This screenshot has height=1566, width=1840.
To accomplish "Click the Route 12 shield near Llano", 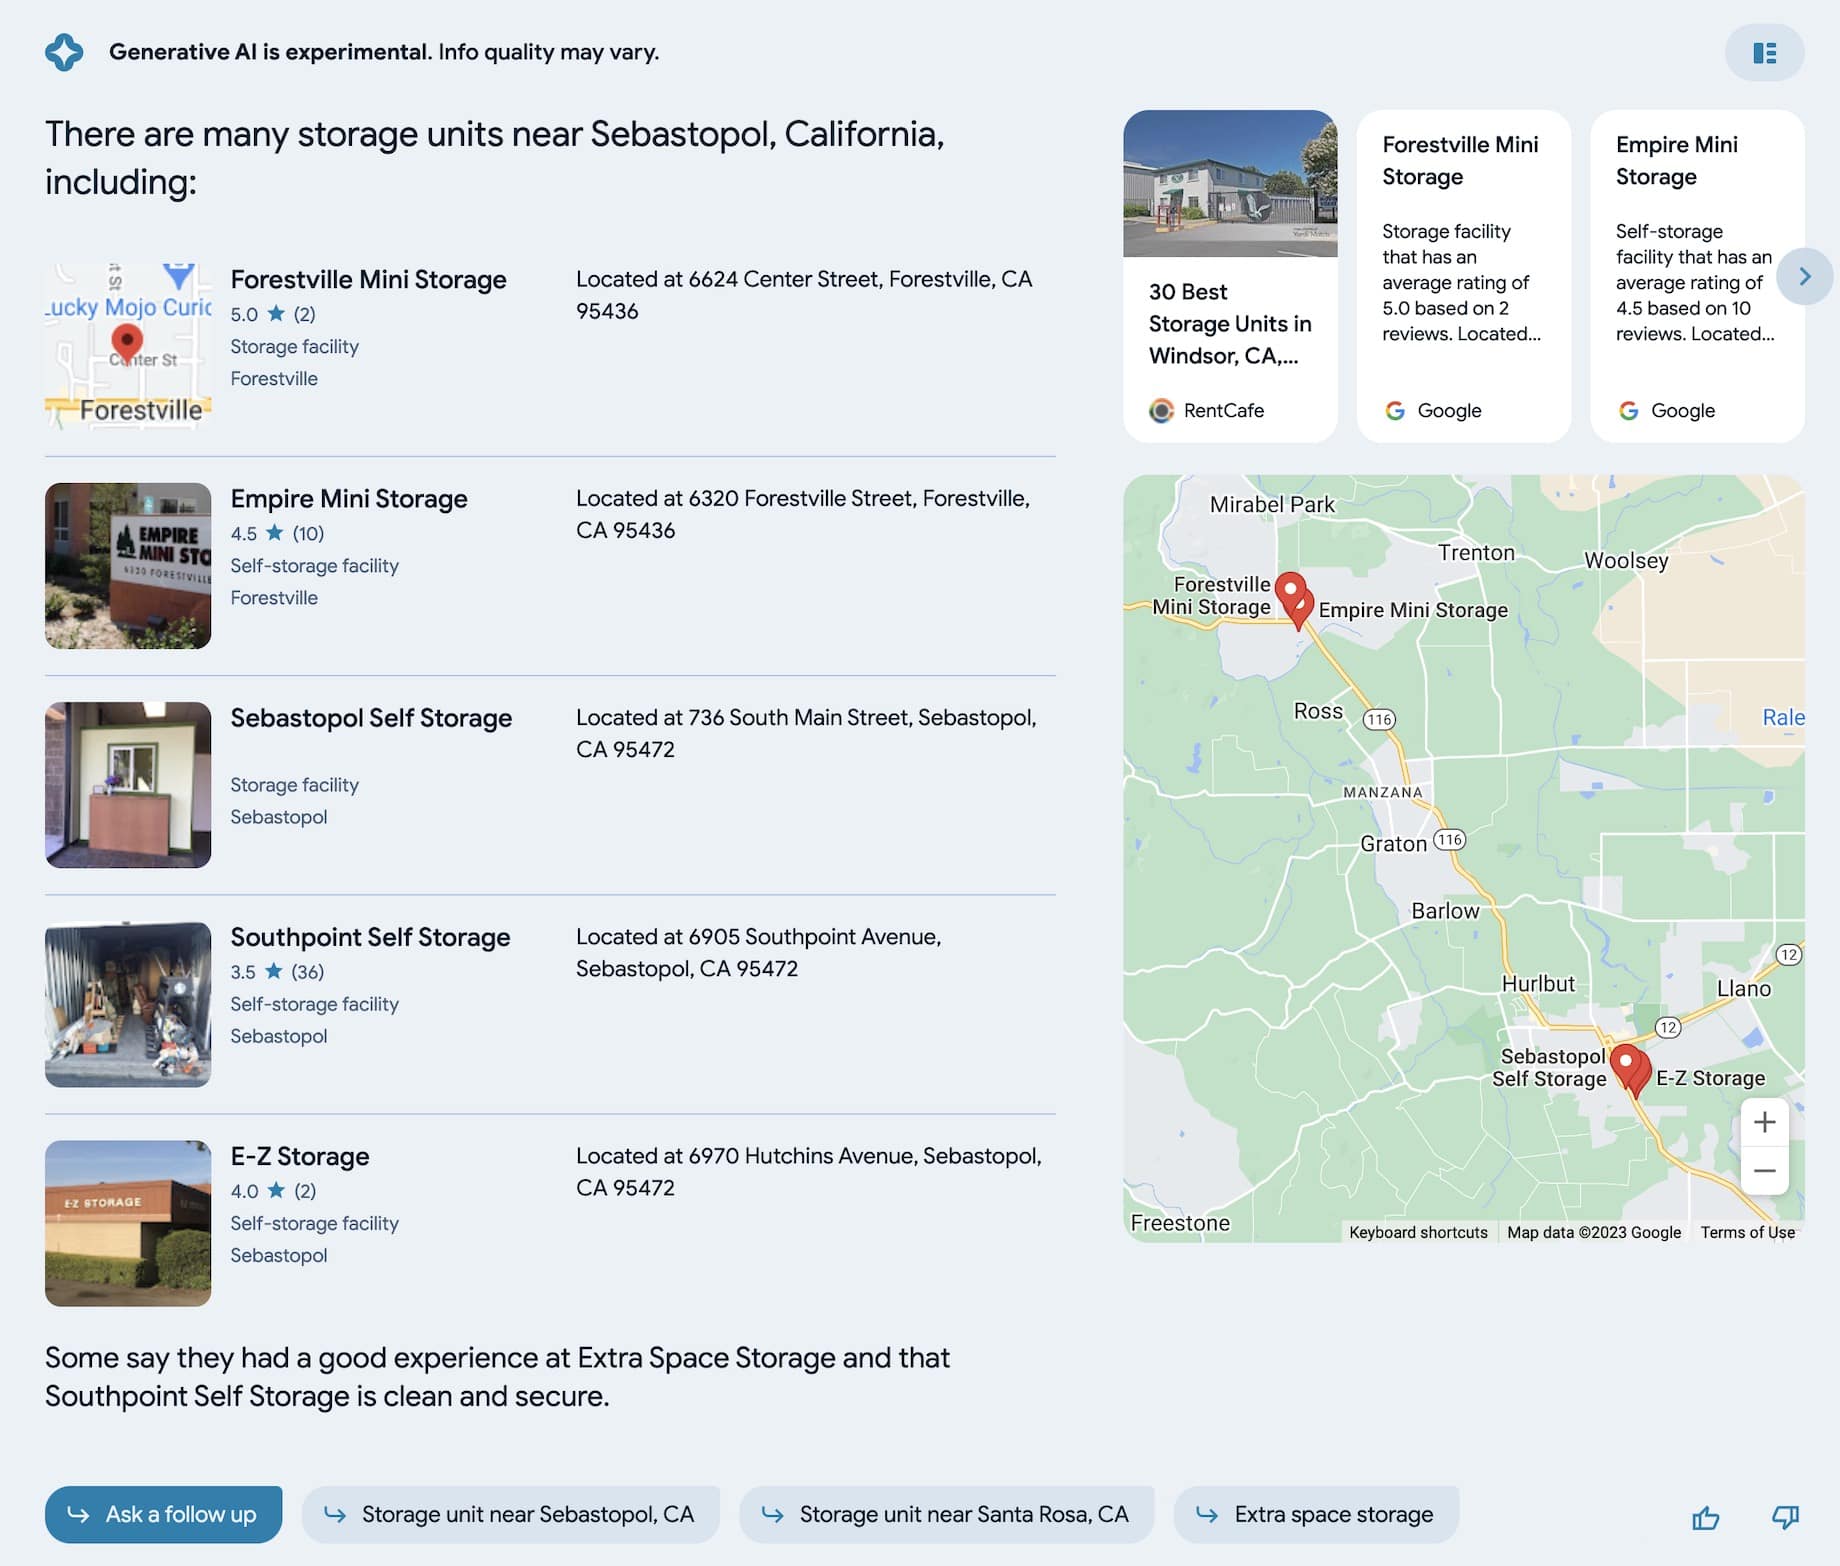I will tap(1789, 955).
